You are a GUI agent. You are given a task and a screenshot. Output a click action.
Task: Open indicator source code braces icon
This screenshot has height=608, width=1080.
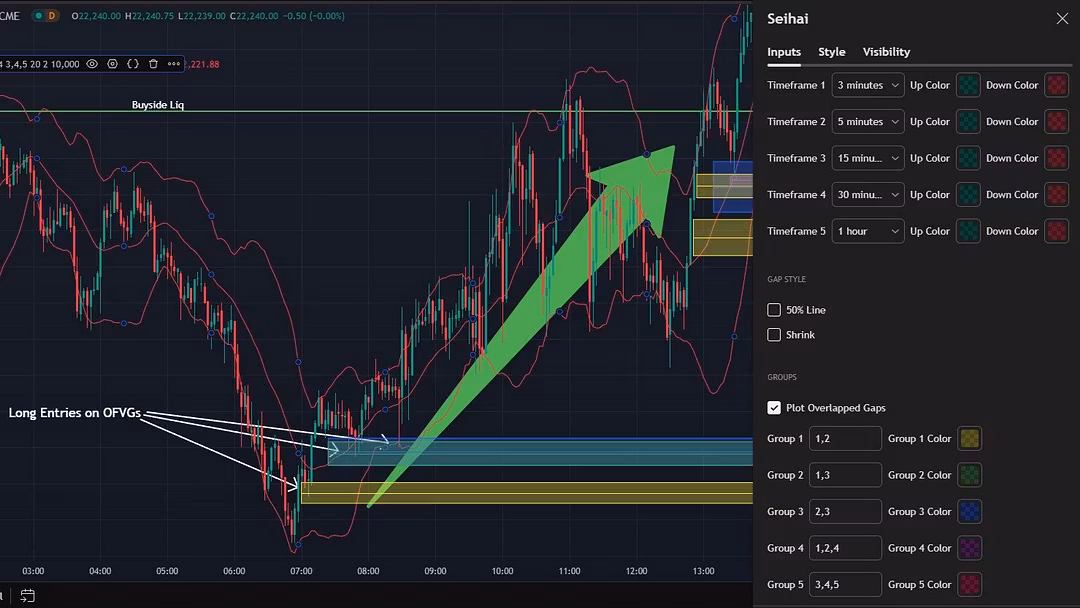point(132,63)
